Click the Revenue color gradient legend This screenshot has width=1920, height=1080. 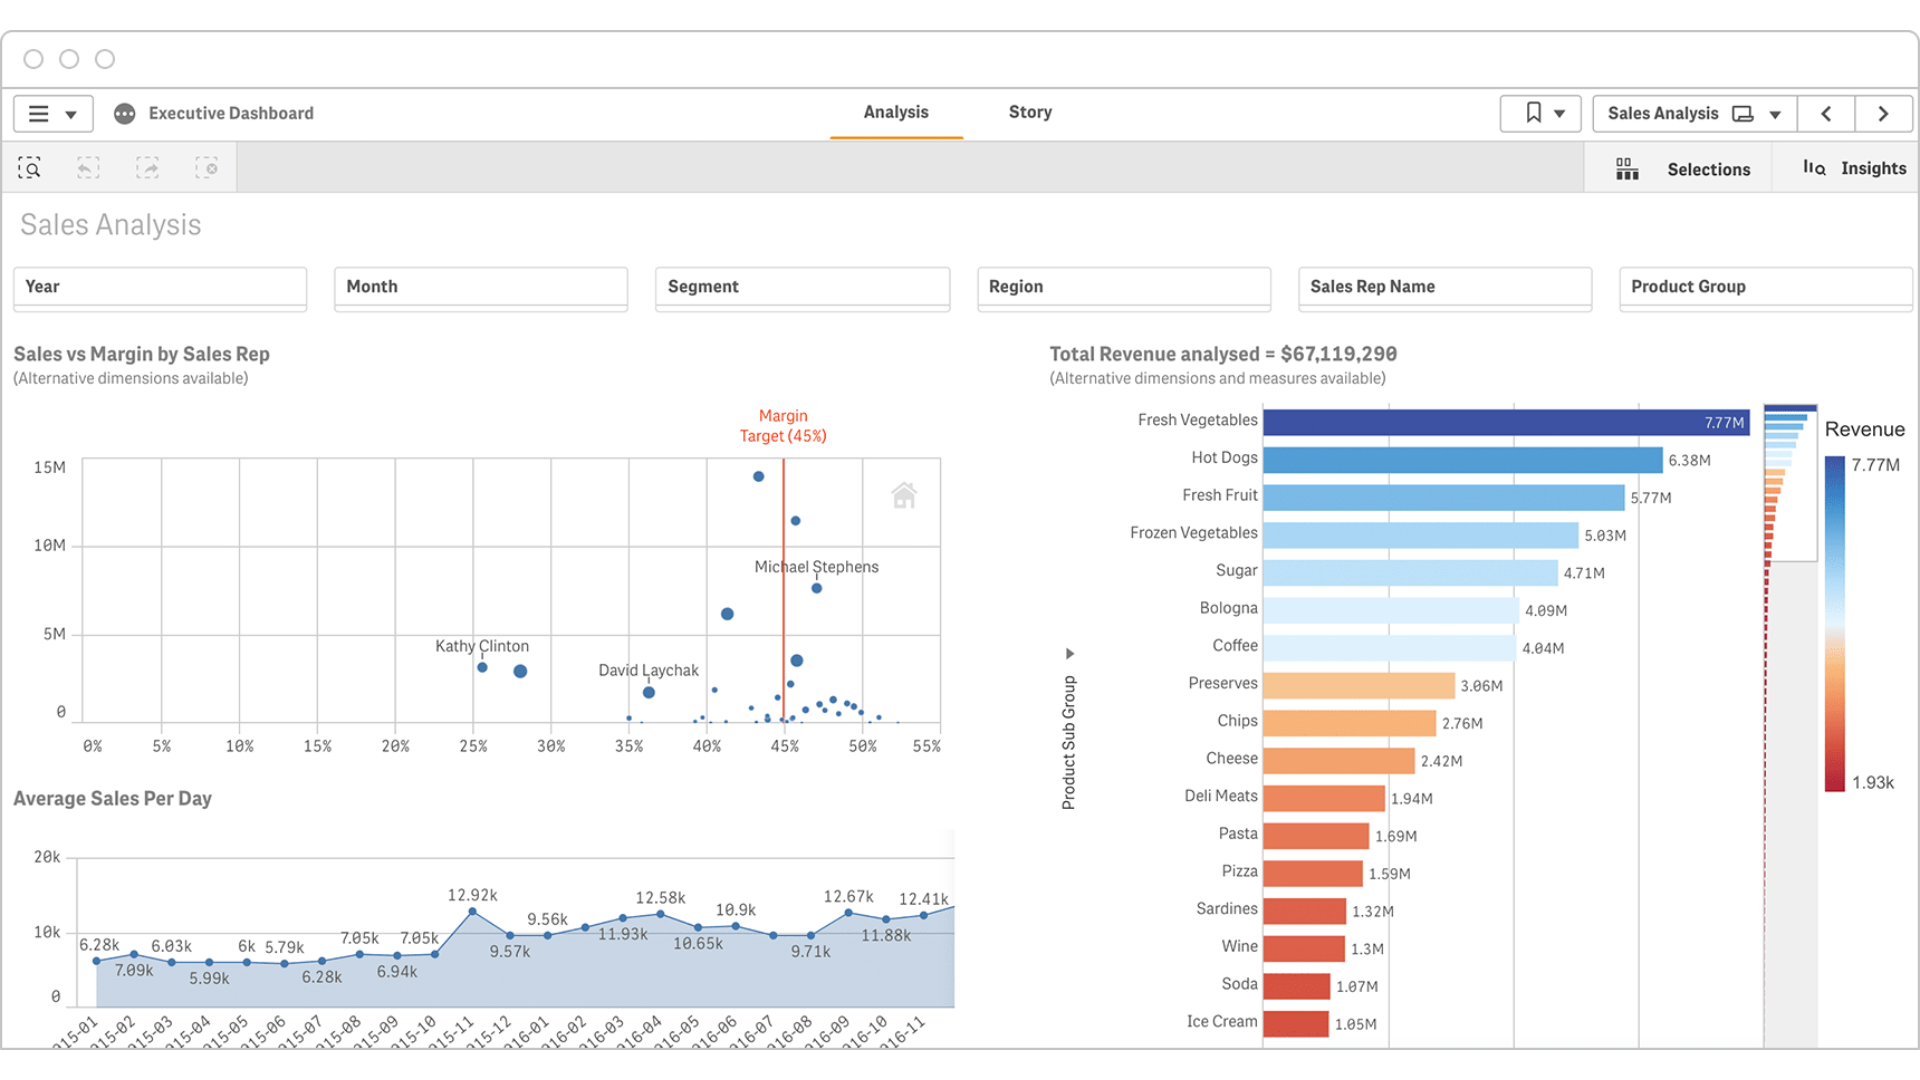click(1835, 623)
